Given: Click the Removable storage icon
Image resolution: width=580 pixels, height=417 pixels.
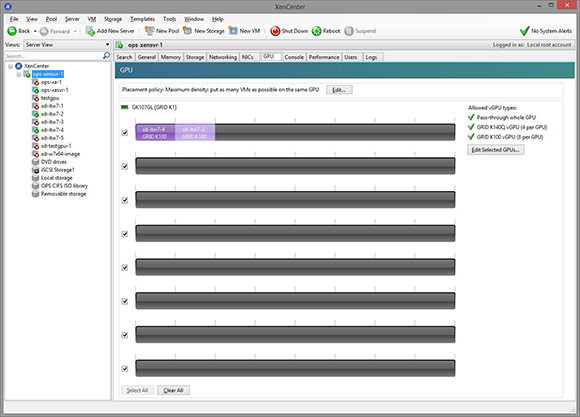Looking at the screenshot, I should (36, 194).
